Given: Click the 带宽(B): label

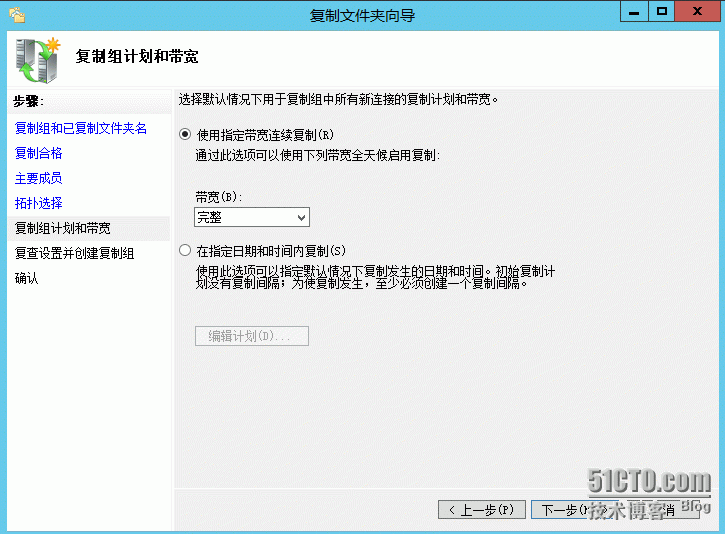Looking at the screenshot, I should pyautogui.click(x=218, y=197).
